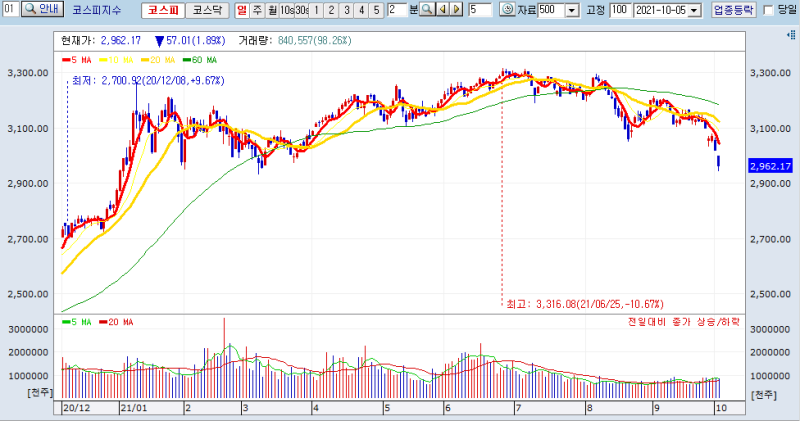Click the right arrow scroll-forward icon
This screenshot has height=421, width=800.
[456, 10]
